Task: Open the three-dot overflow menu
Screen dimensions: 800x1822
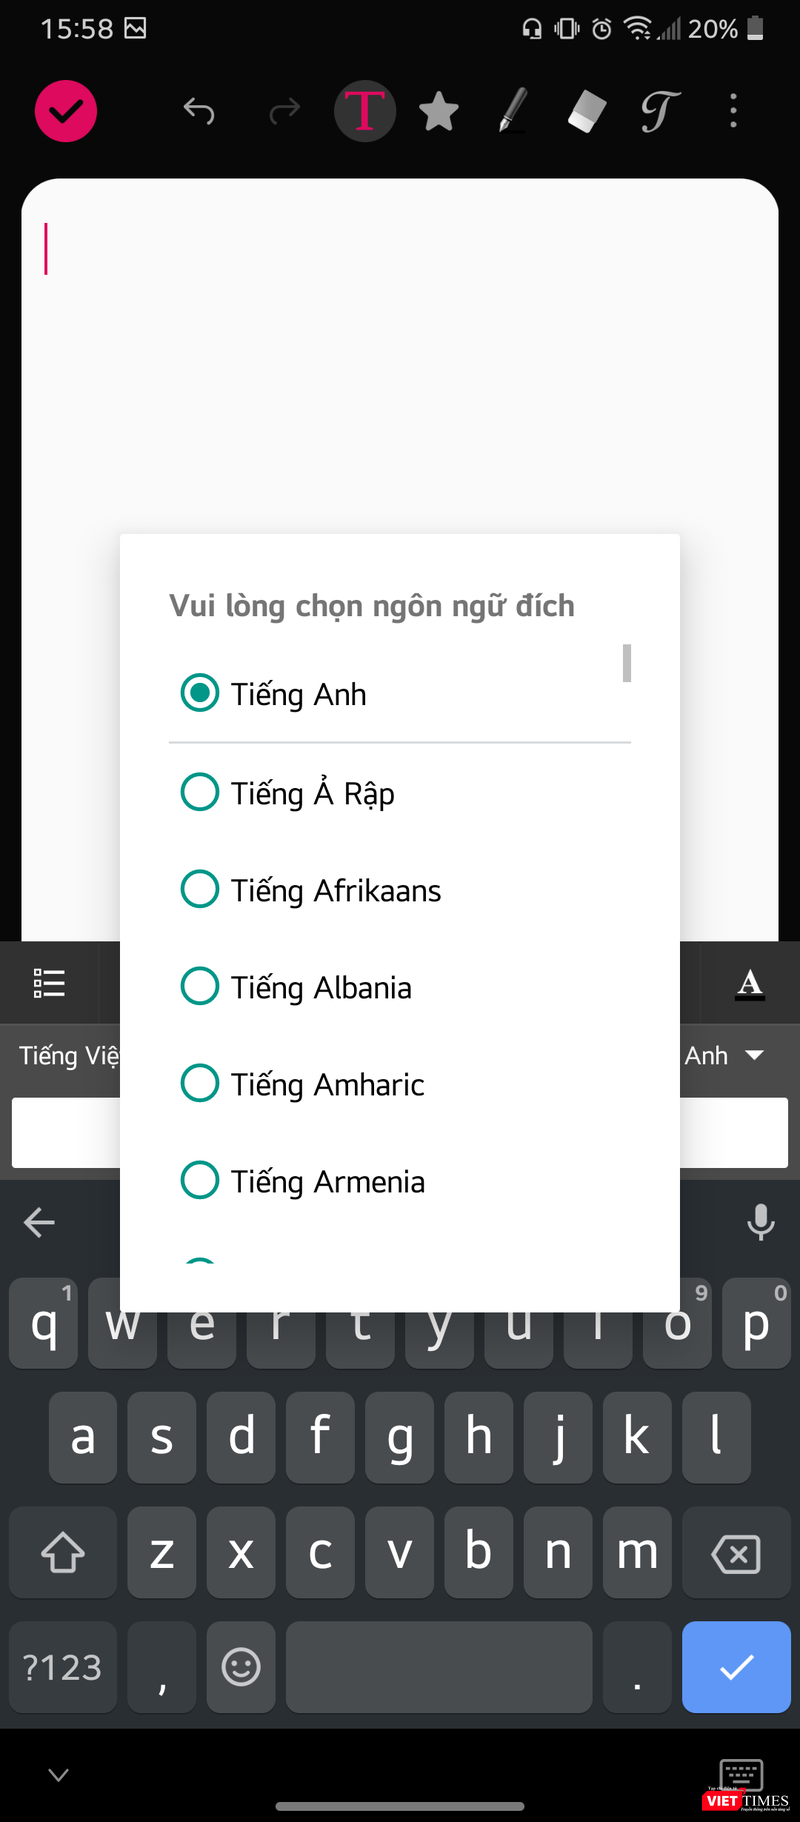Action: 733,111
